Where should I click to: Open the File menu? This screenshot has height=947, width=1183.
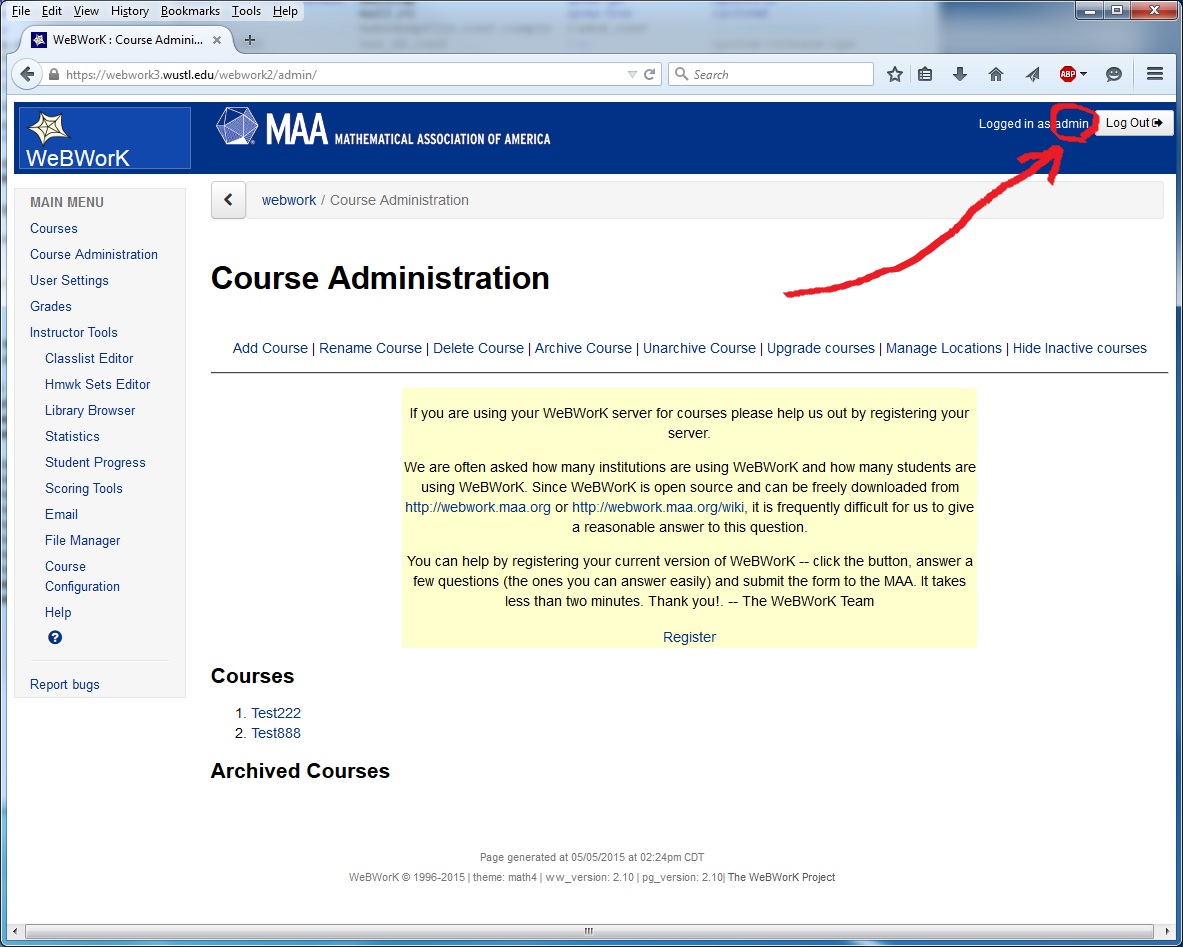click(x=21, y=11)
